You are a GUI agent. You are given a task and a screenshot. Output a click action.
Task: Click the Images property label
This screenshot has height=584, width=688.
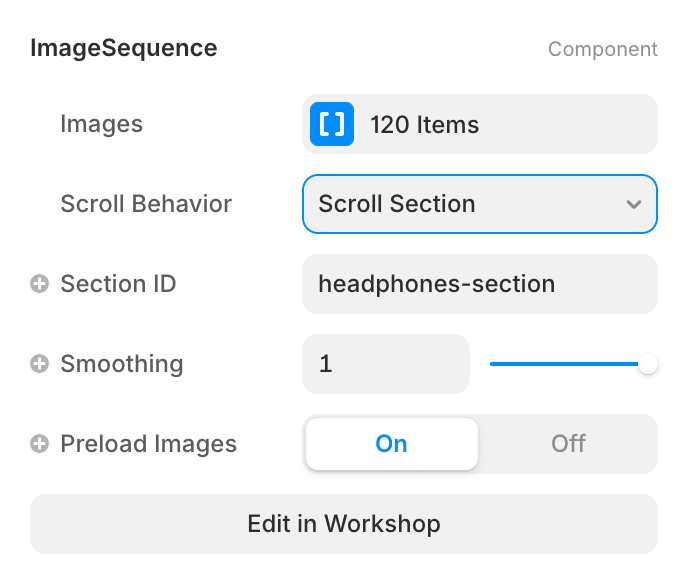(101, 124)
